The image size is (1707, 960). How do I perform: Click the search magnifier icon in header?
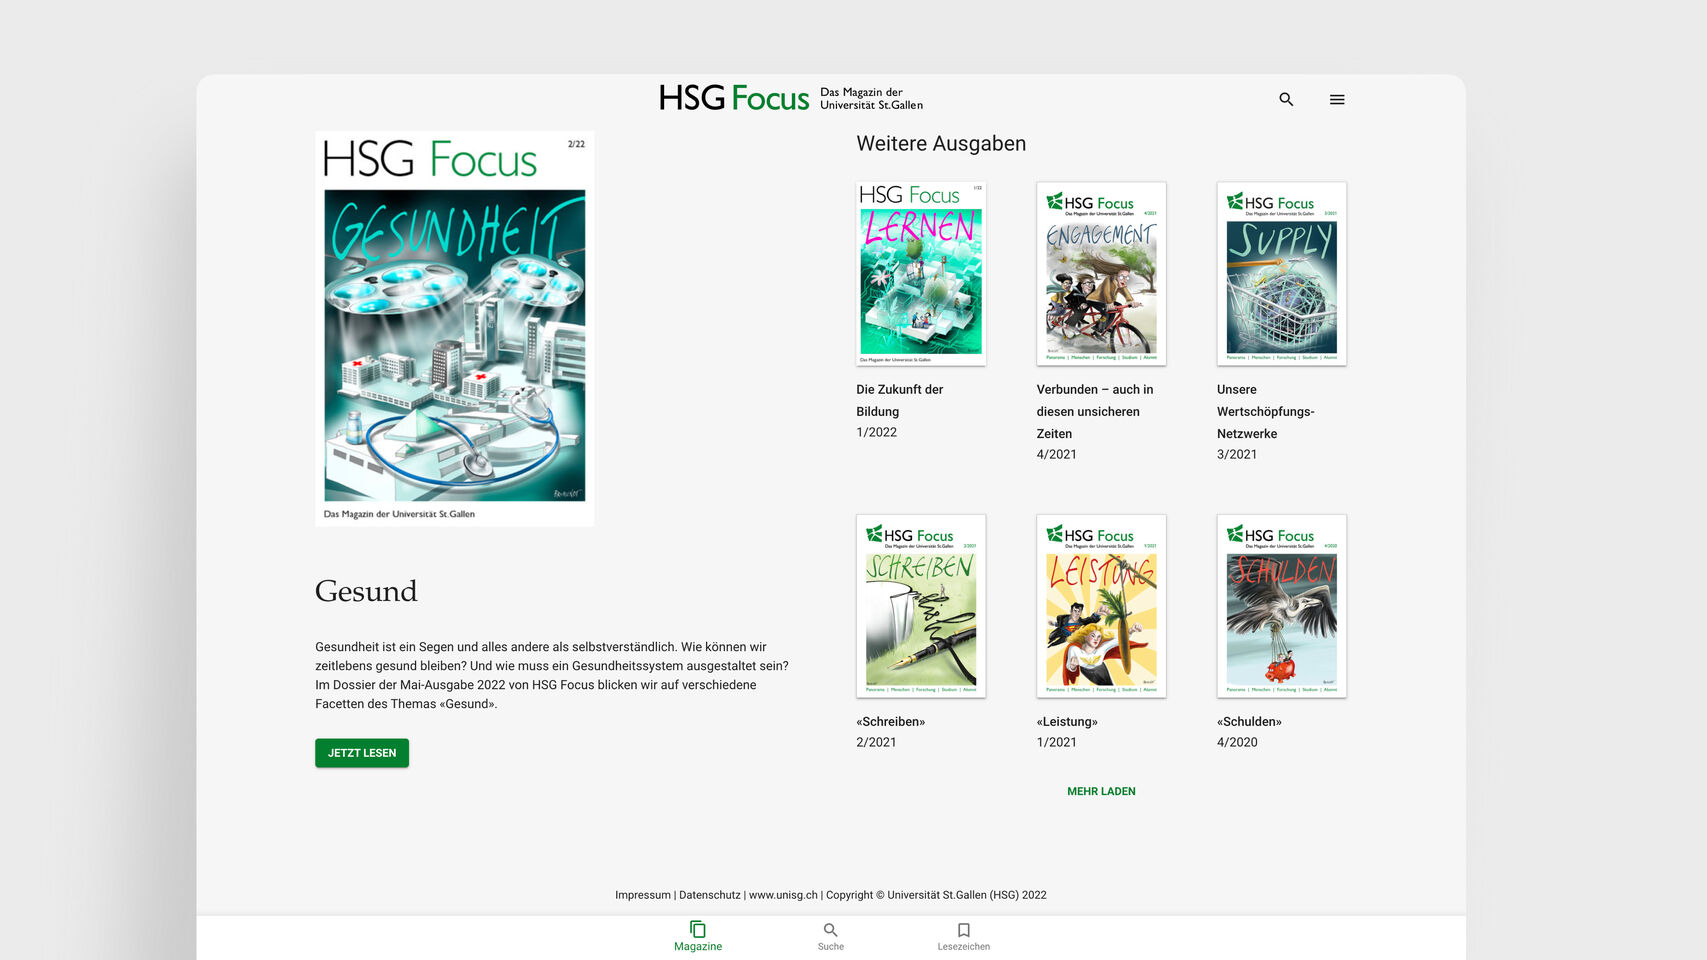pyautogui.click(x=1286, y=99)
